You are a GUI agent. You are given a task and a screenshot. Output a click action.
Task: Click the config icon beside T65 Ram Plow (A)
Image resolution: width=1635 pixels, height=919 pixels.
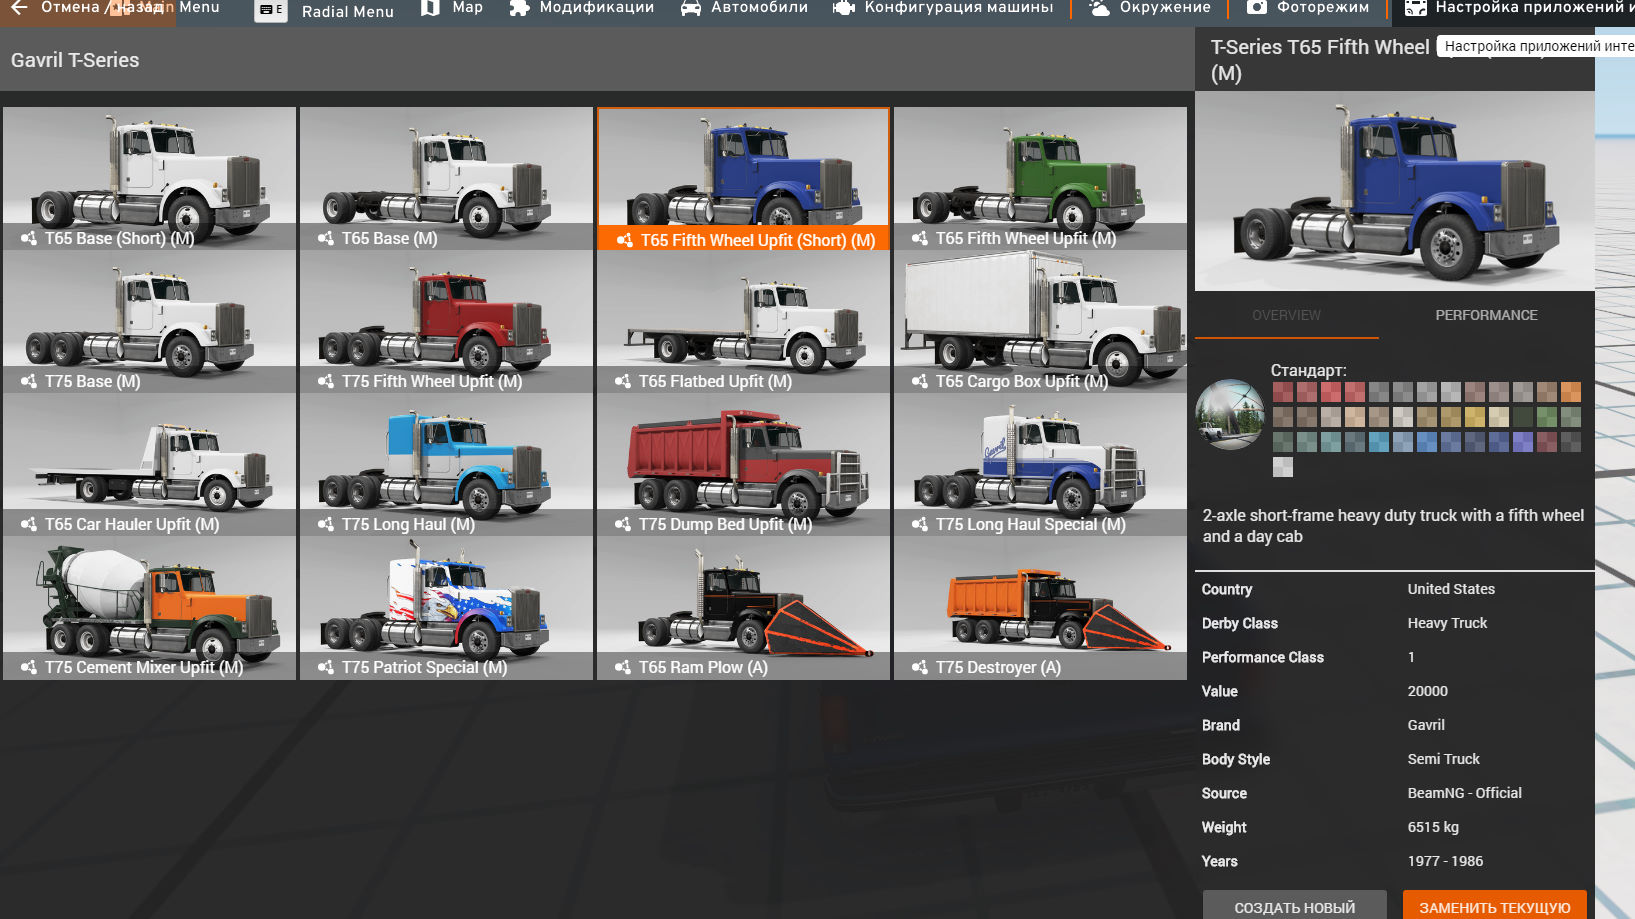623,667
